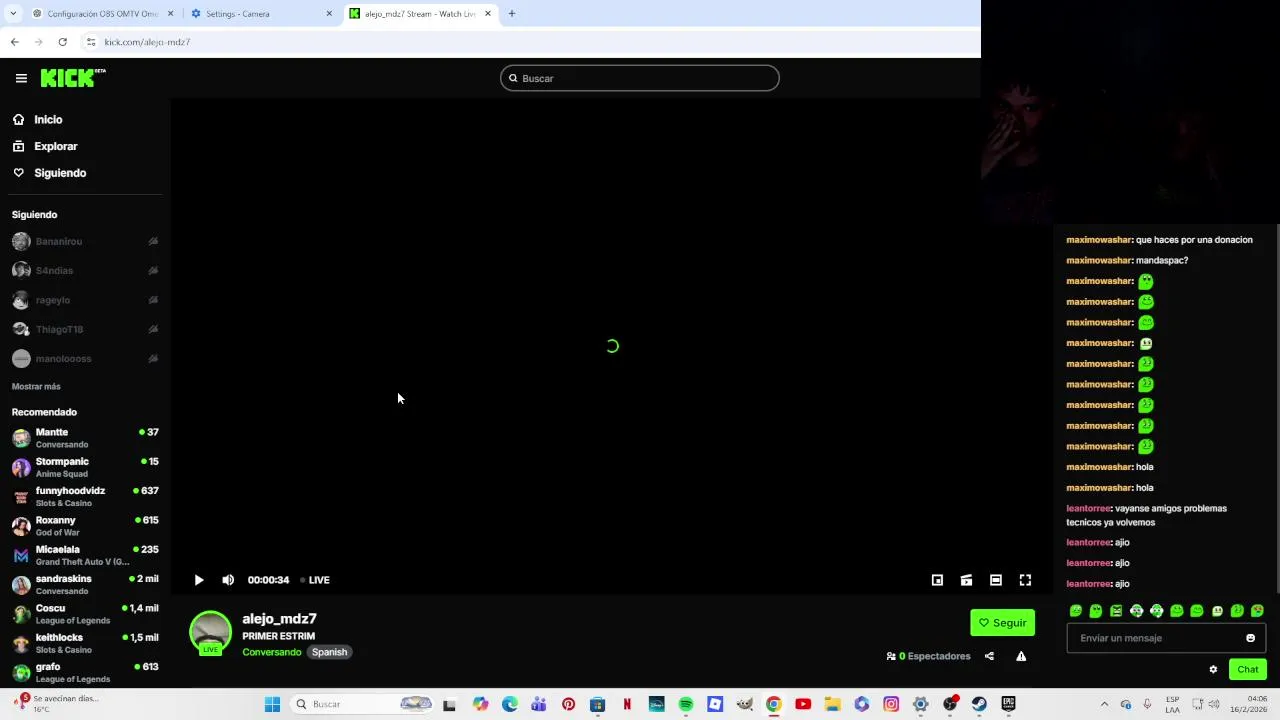Switch to Settings - Camera browser tab
This screenshot has height=720, width=1280.
coord(262,14)
